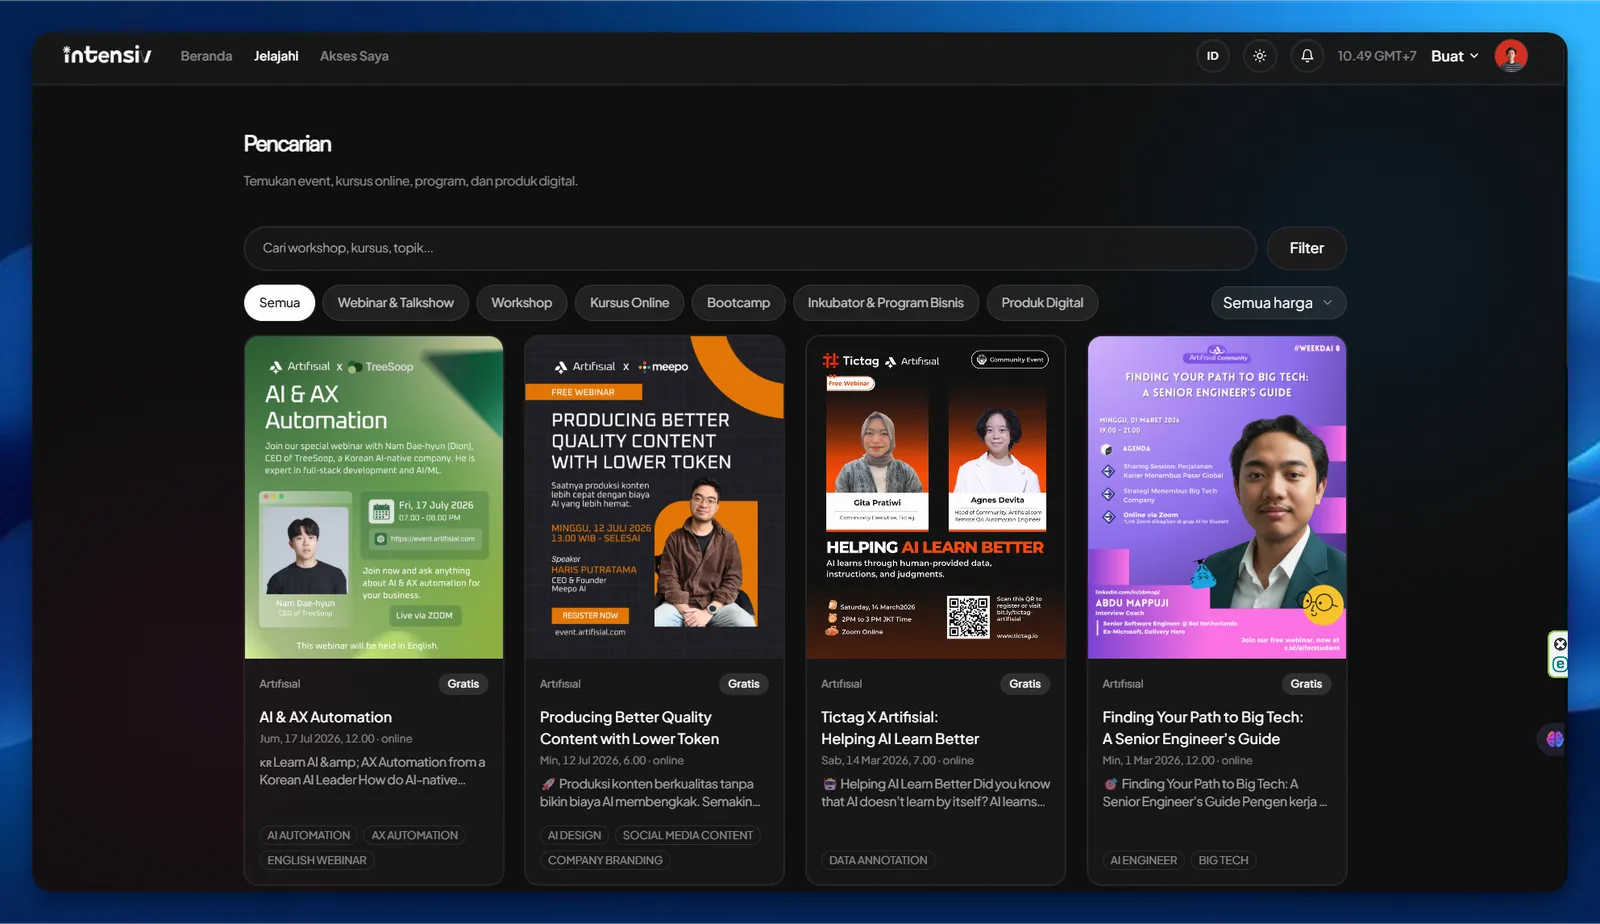Image resolution: width=1600 pixels, height=924 pixels.
Task: Select Inkubator & Program Bisnis chip
Action: [886, 303]
